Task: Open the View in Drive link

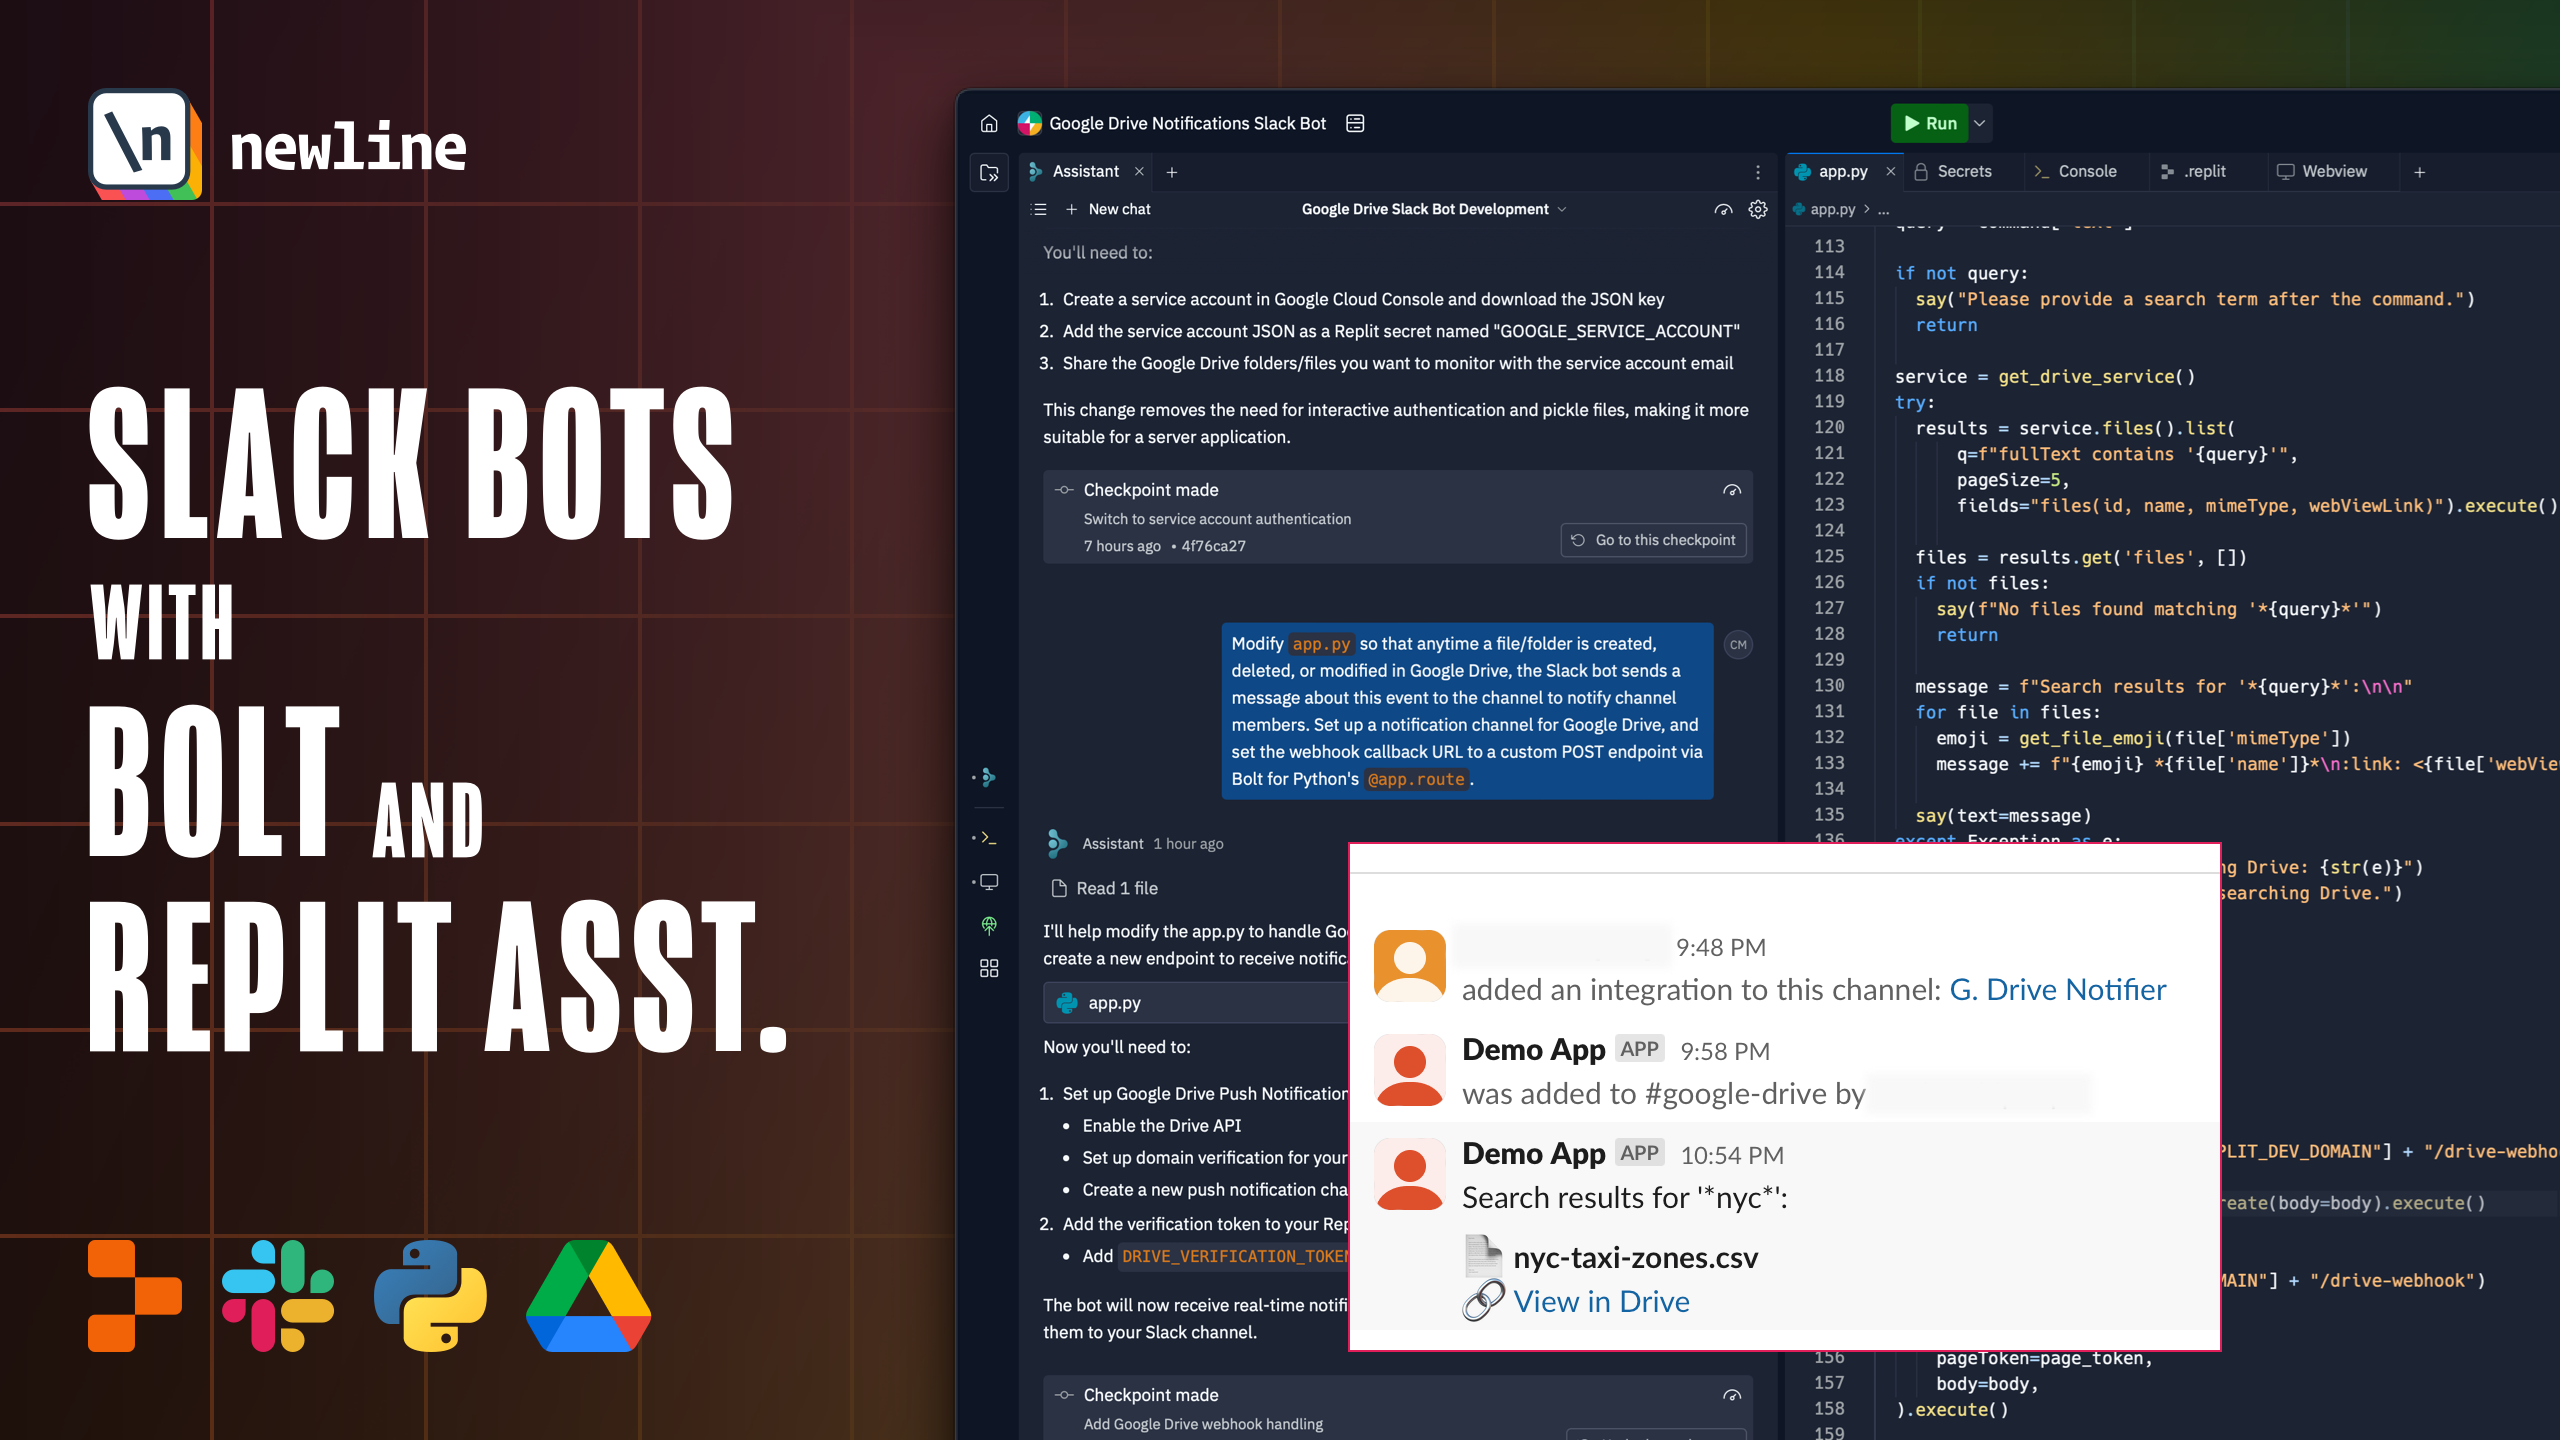Action: pos(1600,1301)
